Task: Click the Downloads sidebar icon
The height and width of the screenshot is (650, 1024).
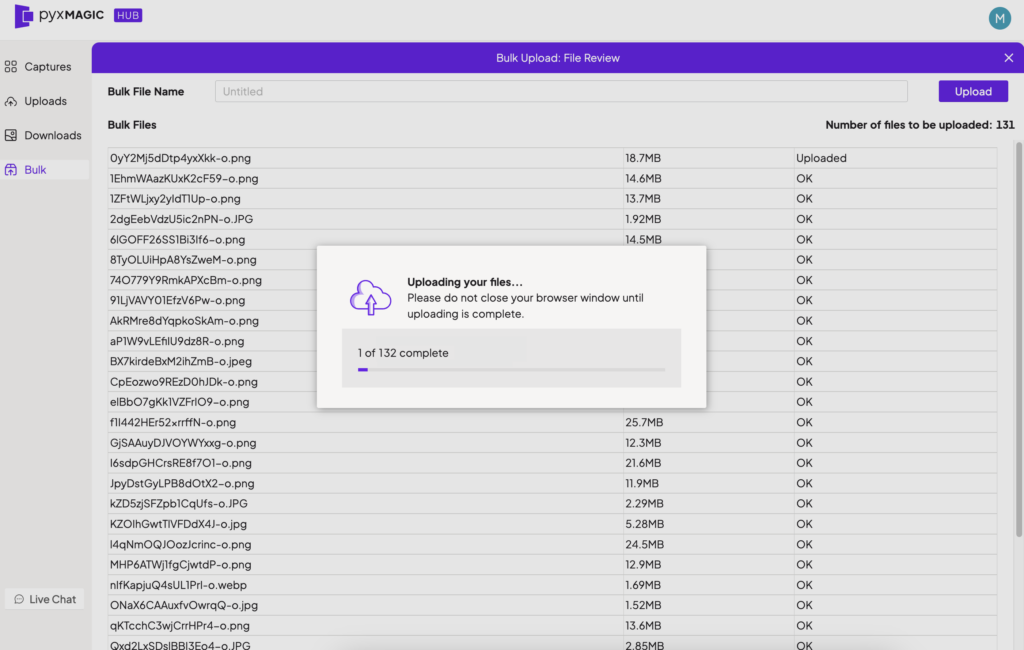Action: (x=11, y=135)
